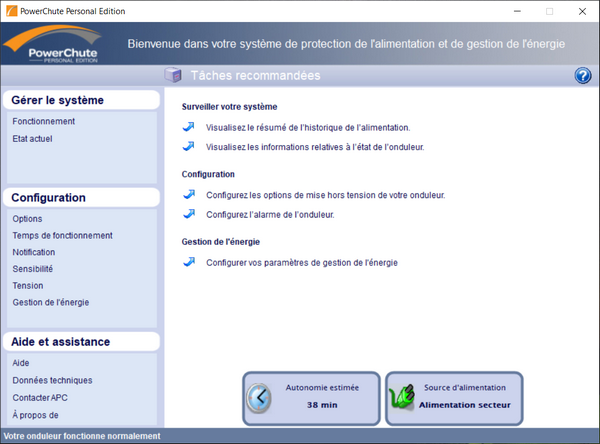Viewport: 600px width, 444px height.
Task: Open the Tension settings entry
Action: click(28, 286)
